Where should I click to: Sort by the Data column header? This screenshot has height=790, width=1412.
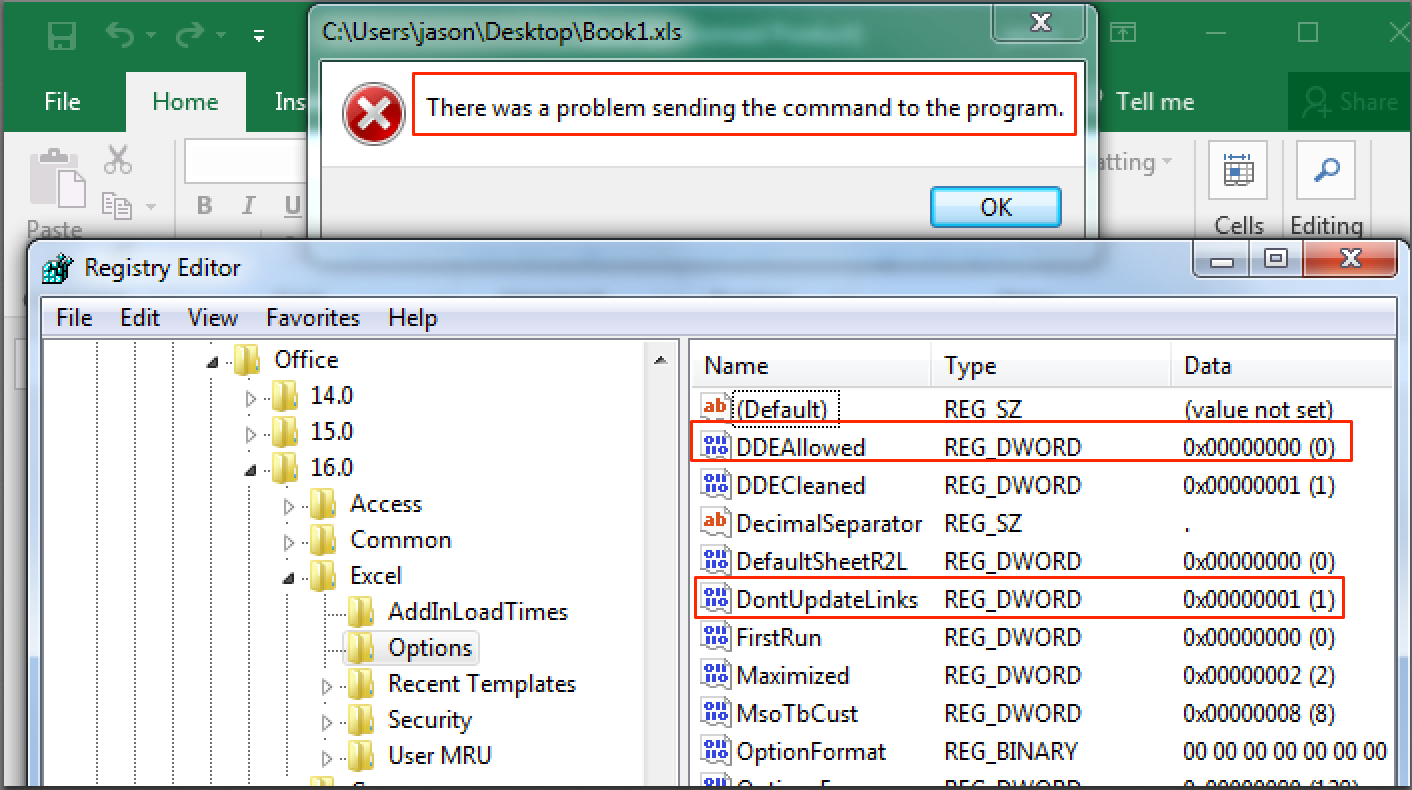click(1283, 366)
